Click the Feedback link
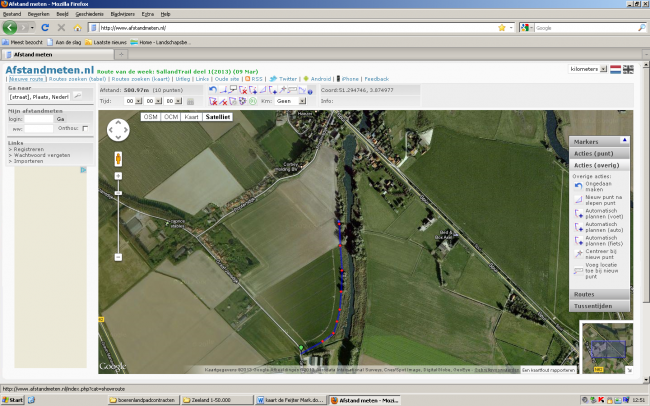 pos(376,79)
